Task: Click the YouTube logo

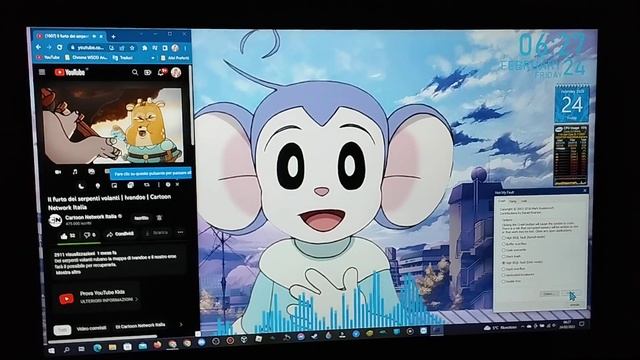Action: 70,72
